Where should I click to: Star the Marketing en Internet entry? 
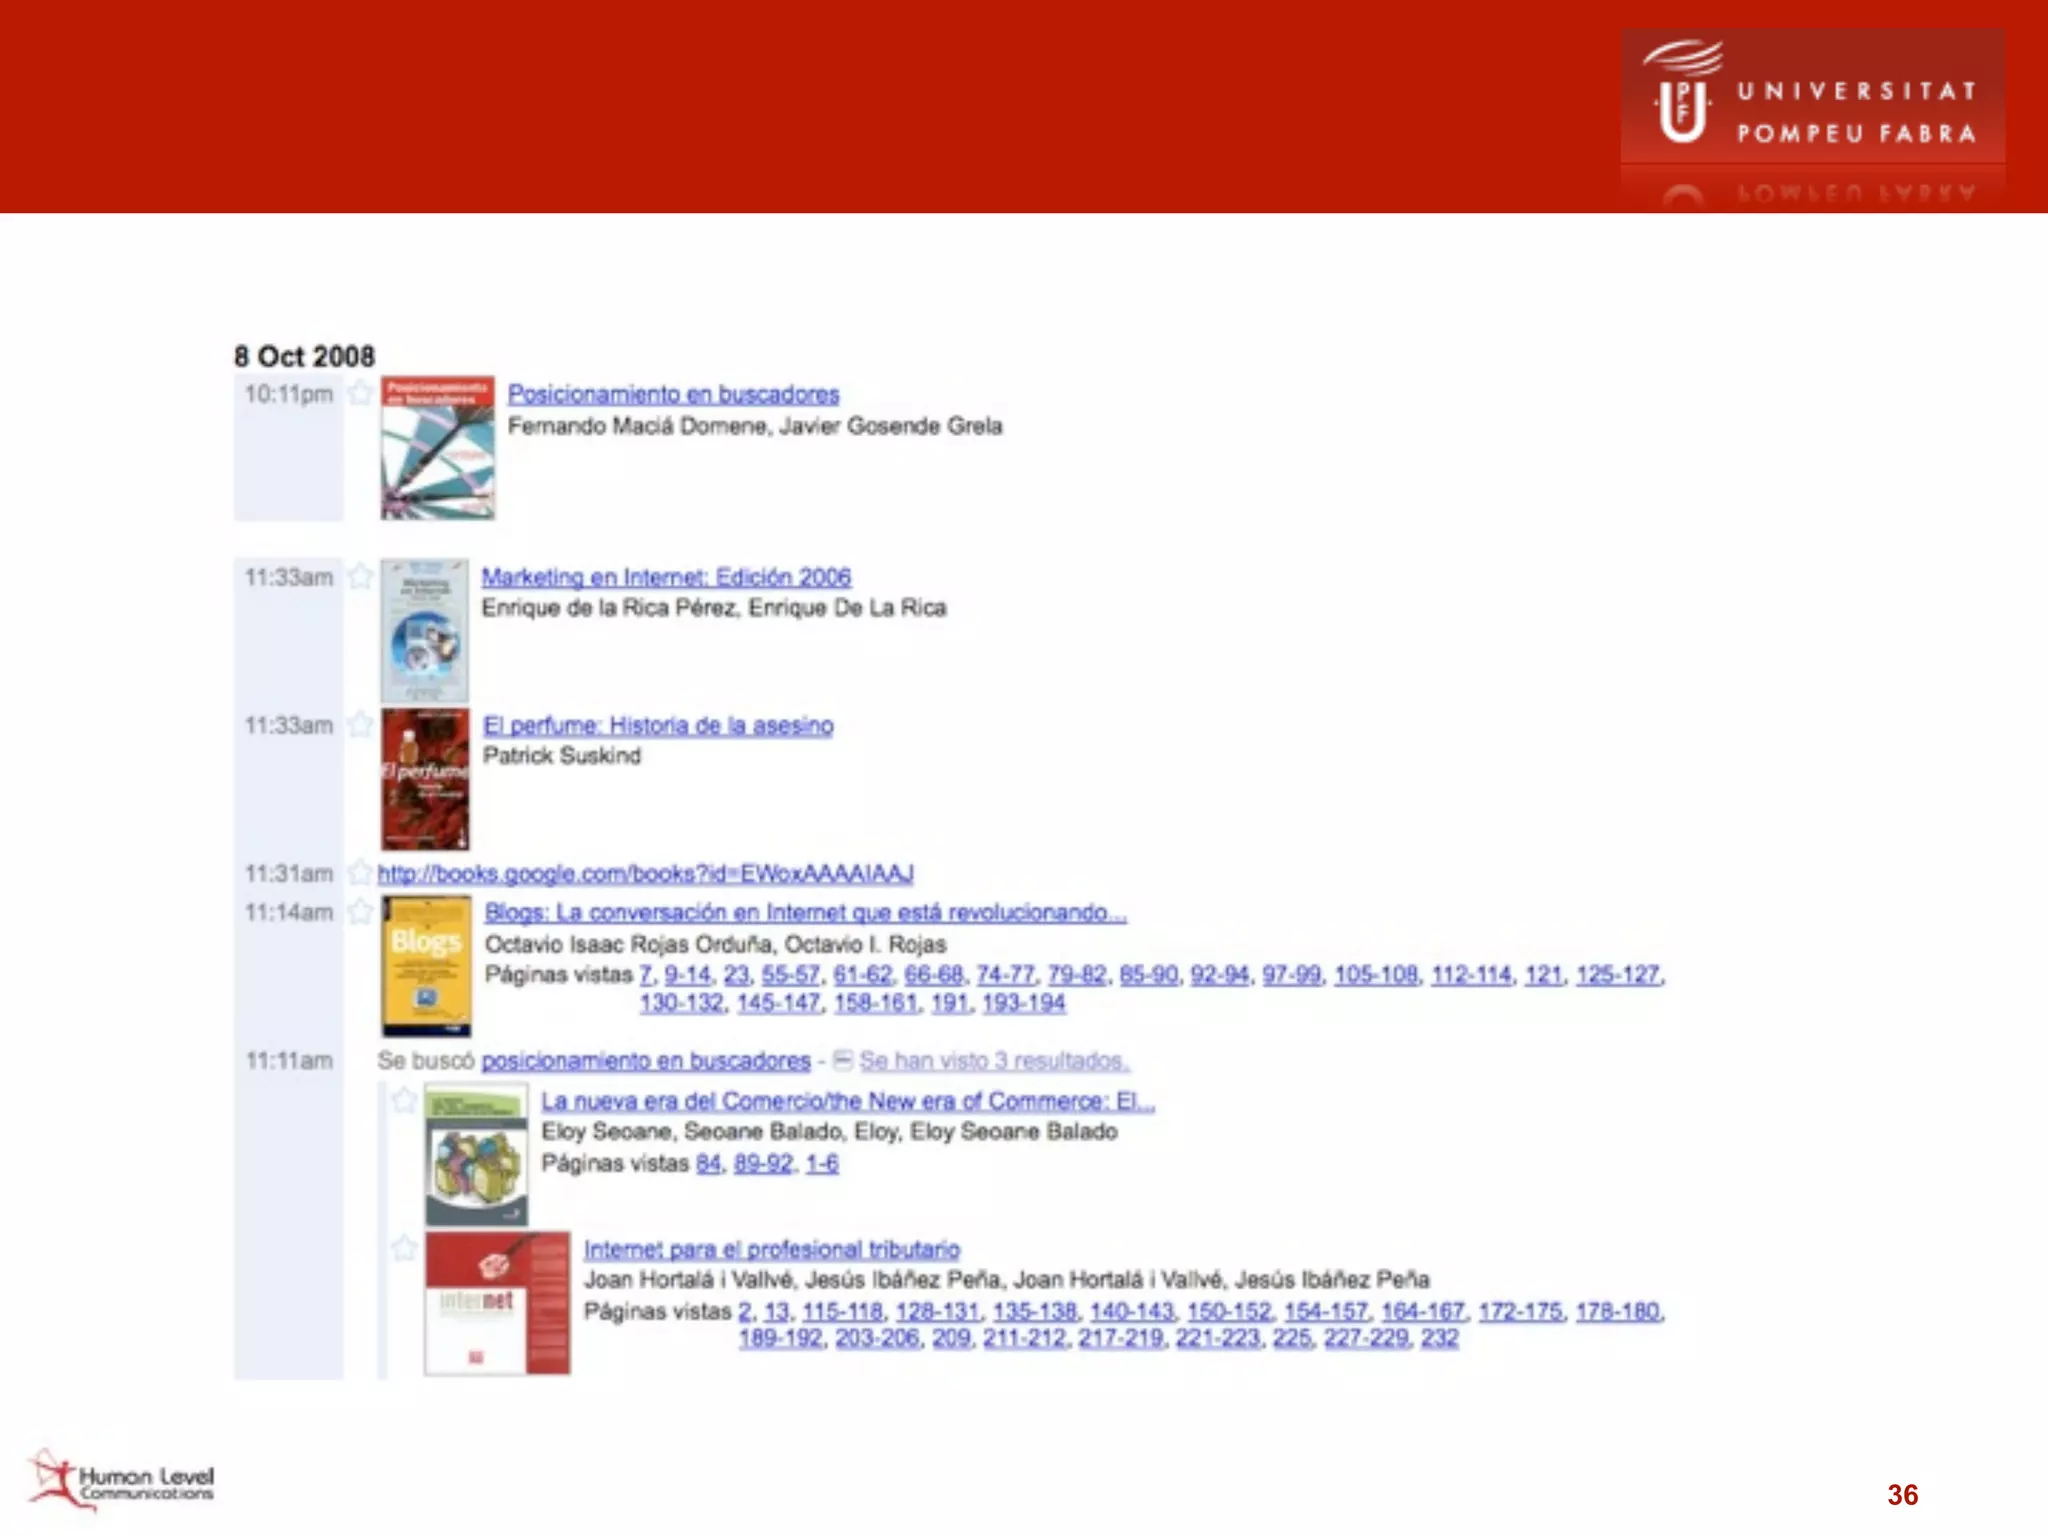pyautogui.click(x=360, y=576)
